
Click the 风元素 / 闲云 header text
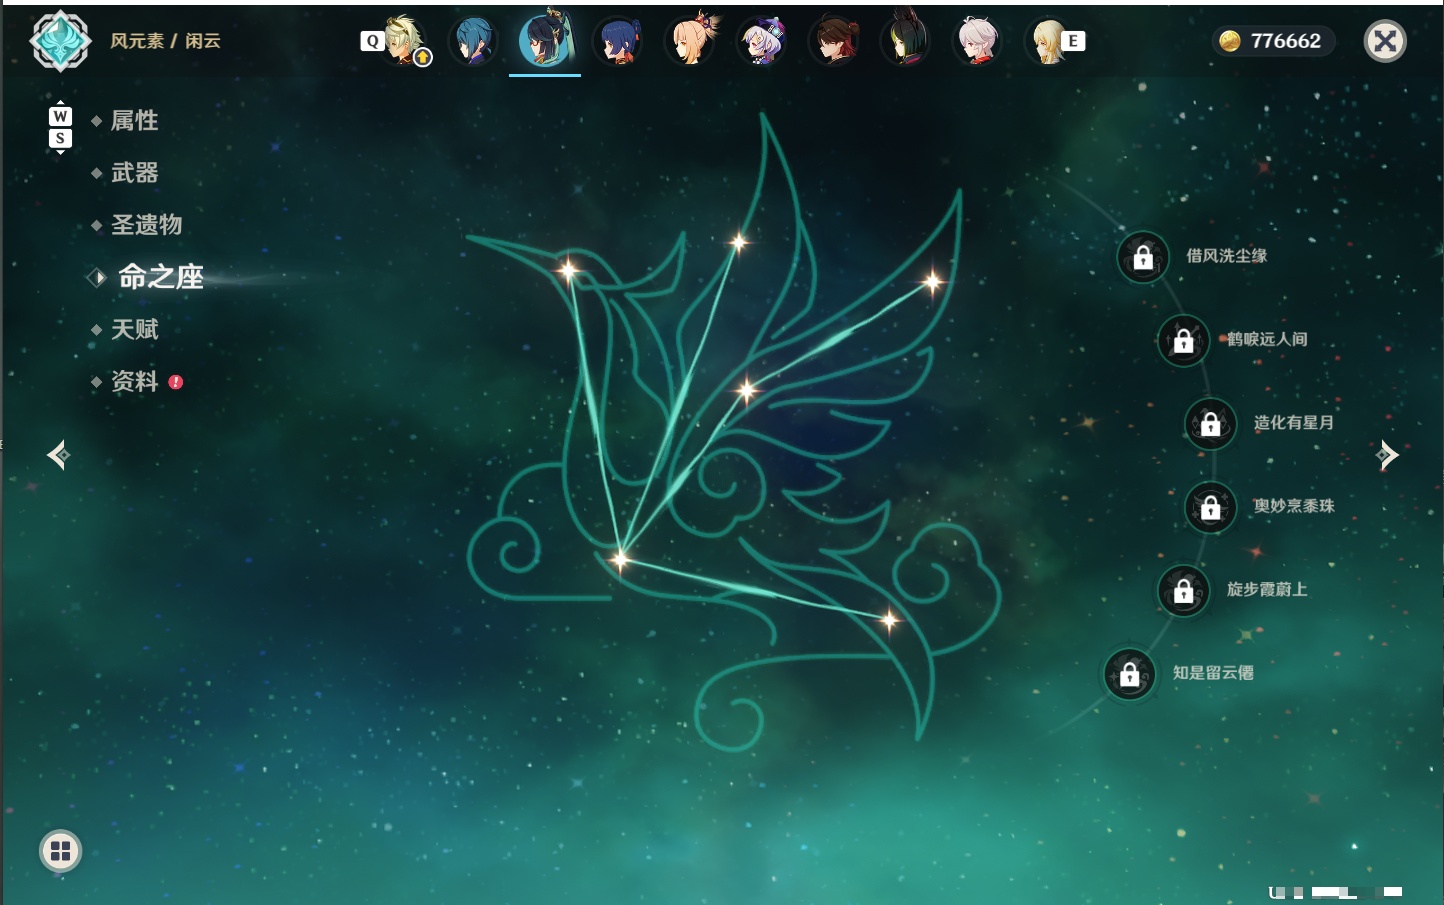pos(165,41)
